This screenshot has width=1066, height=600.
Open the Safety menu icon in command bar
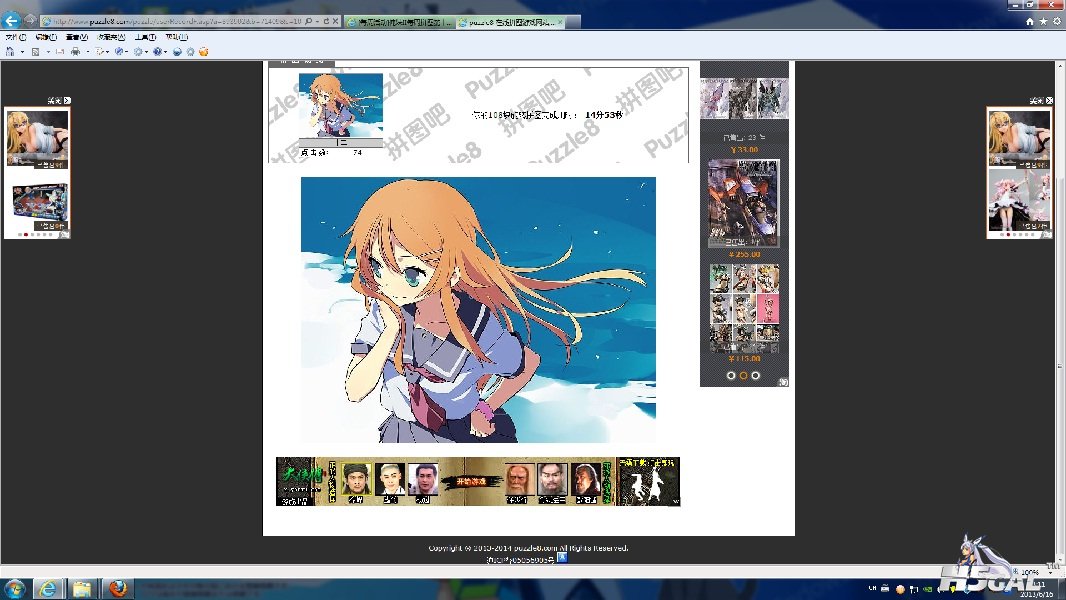coord(120,52)
